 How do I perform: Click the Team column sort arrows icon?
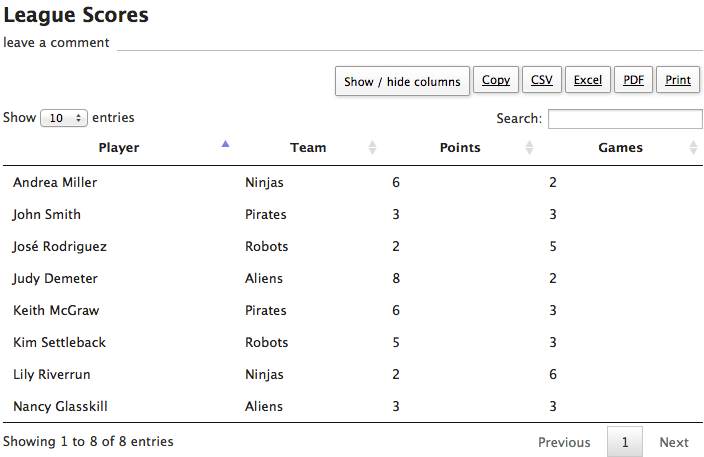tap(372, 148)
